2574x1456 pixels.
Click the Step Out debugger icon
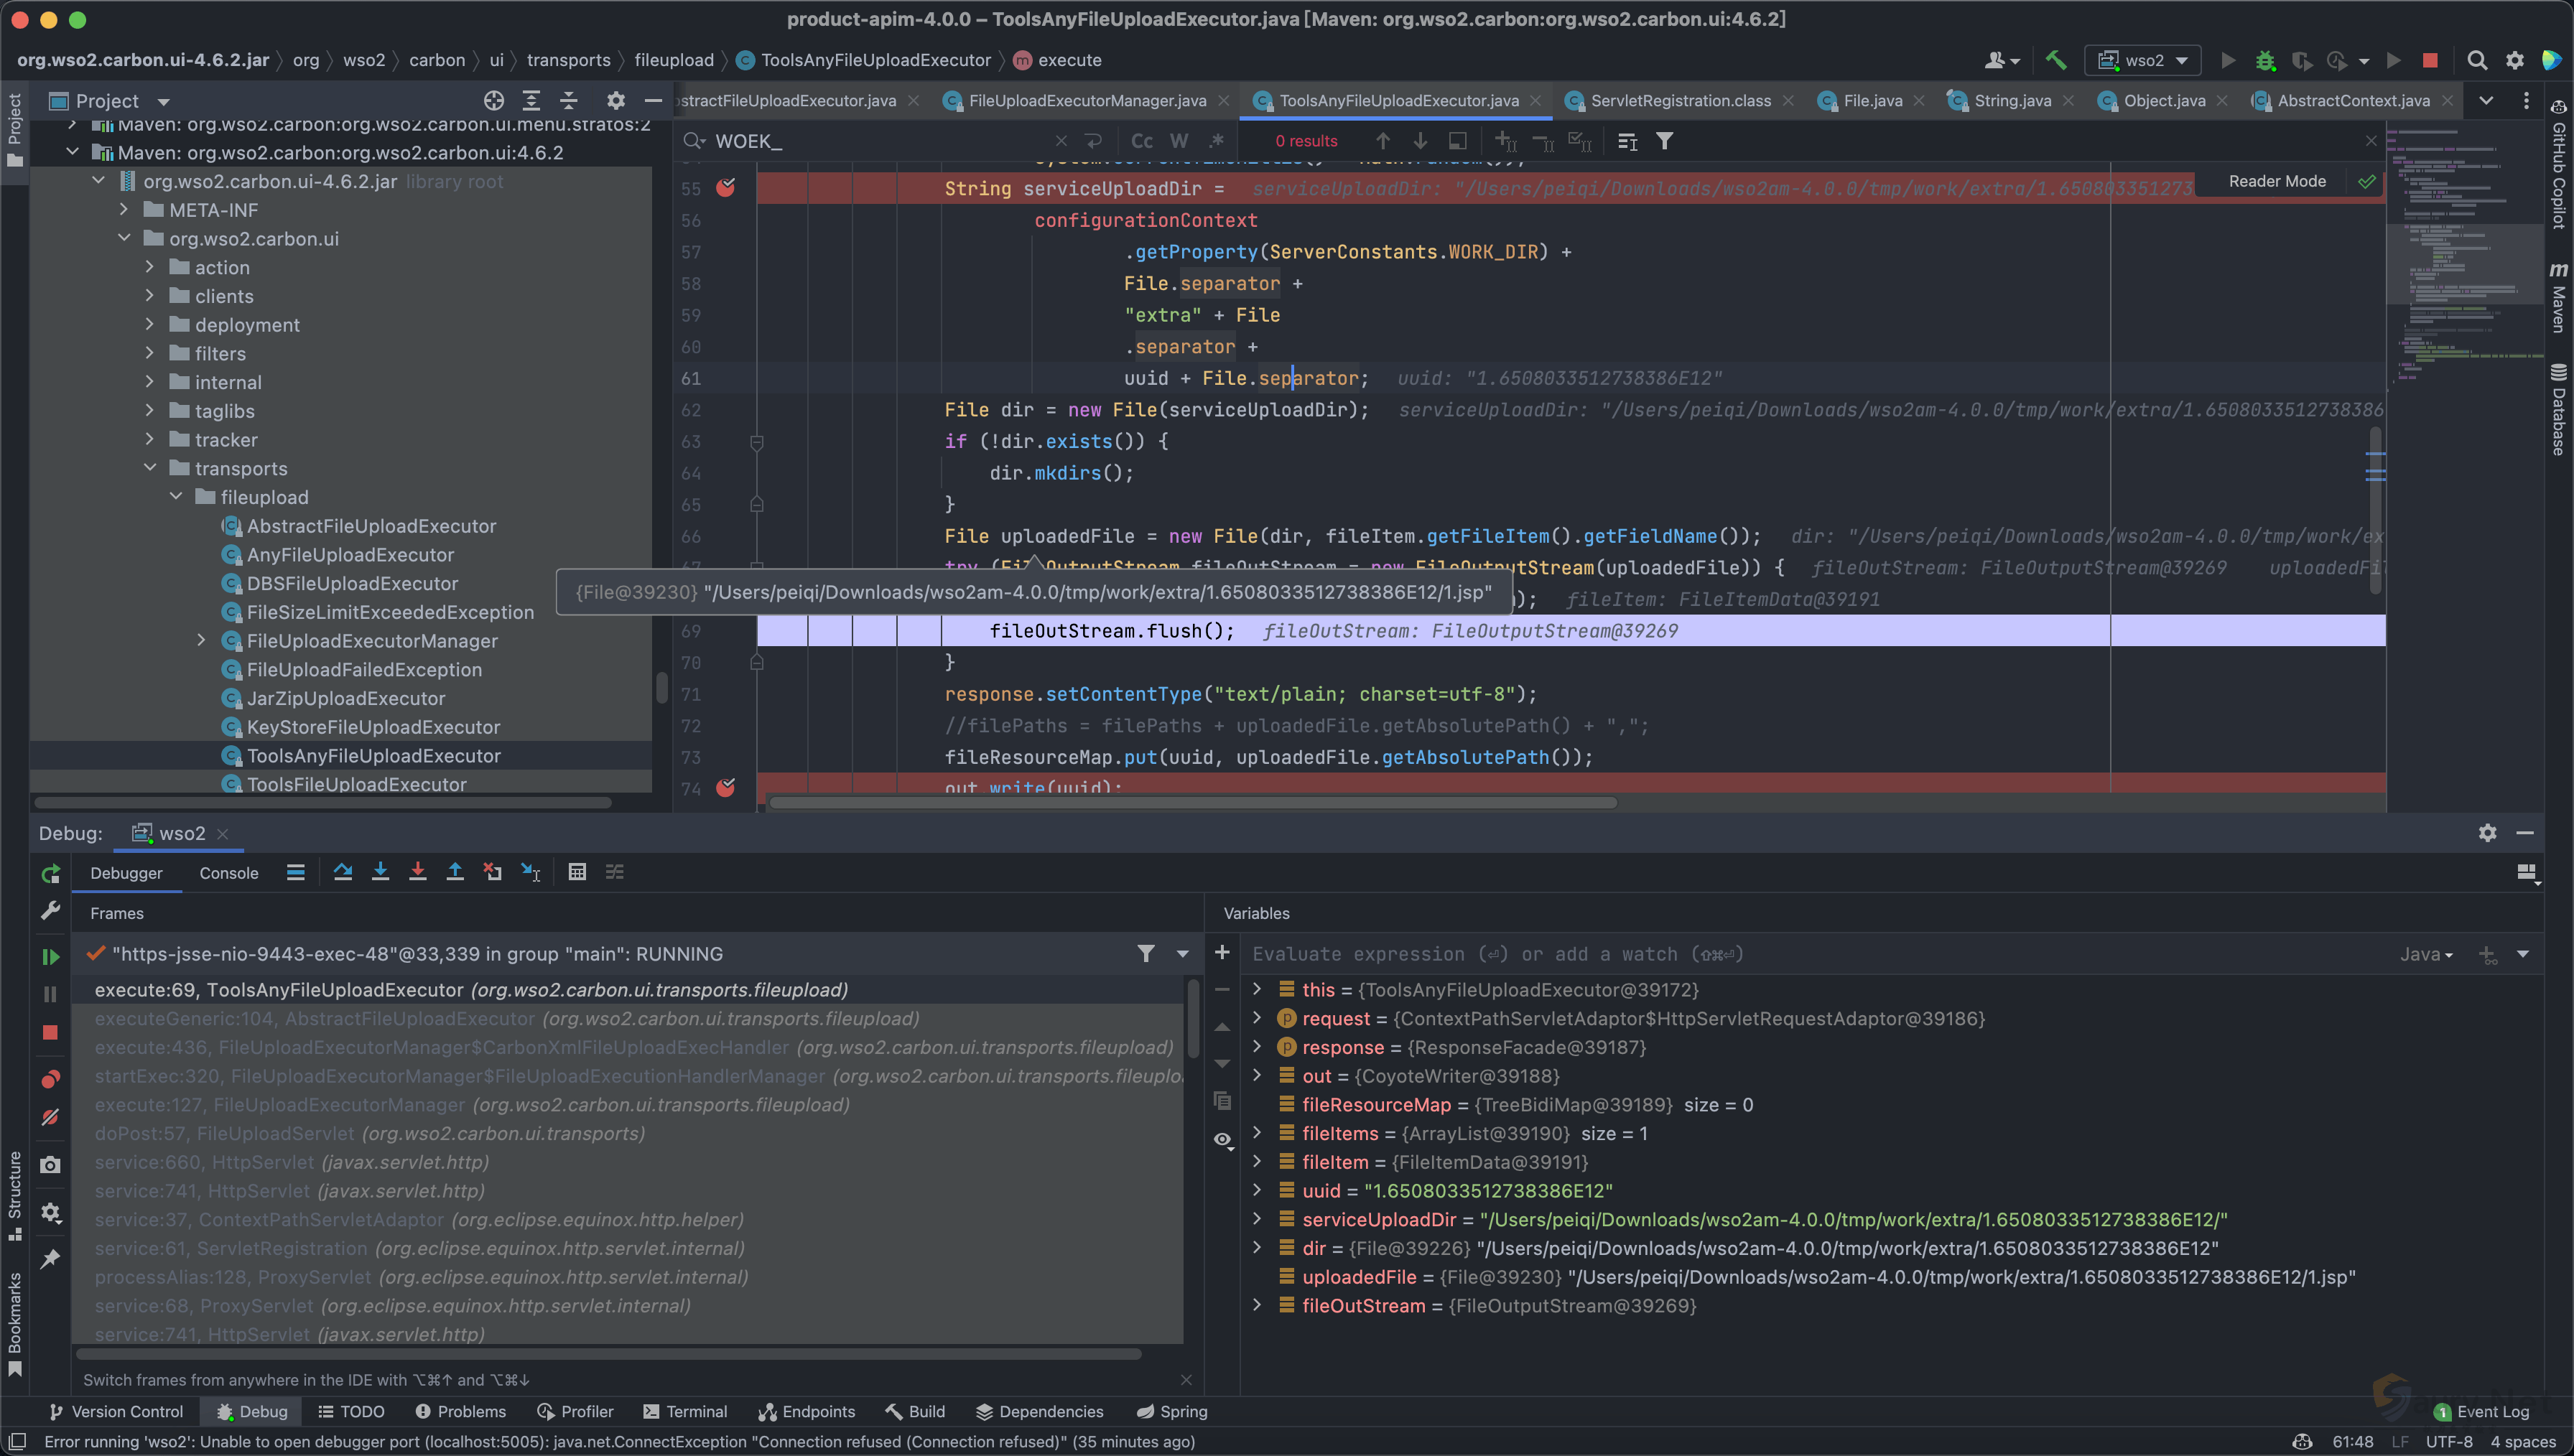(x=455, y=872)
